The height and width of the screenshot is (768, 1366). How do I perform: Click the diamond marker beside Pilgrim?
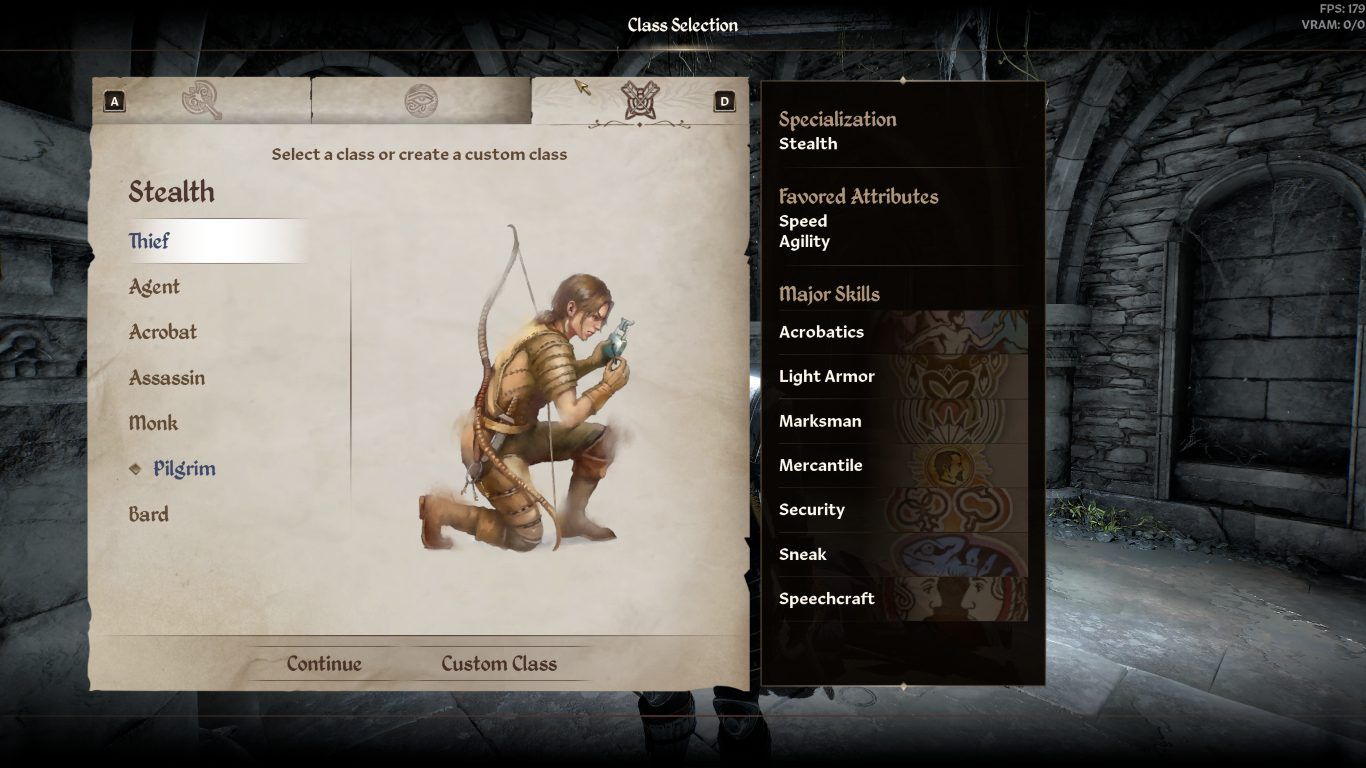tap(135, 468)
